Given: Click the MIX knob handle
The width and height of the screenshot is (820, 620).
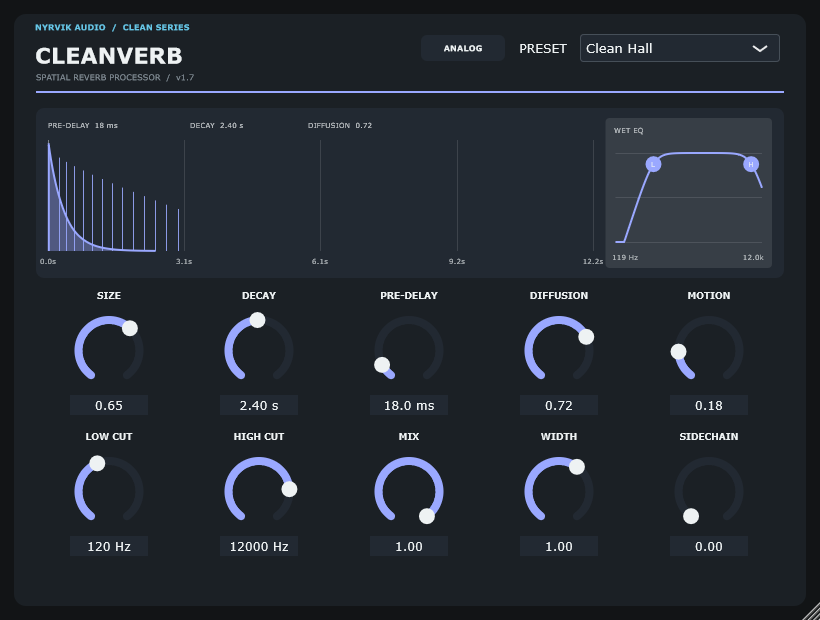Looking at the screenshot, I should 427,516.
